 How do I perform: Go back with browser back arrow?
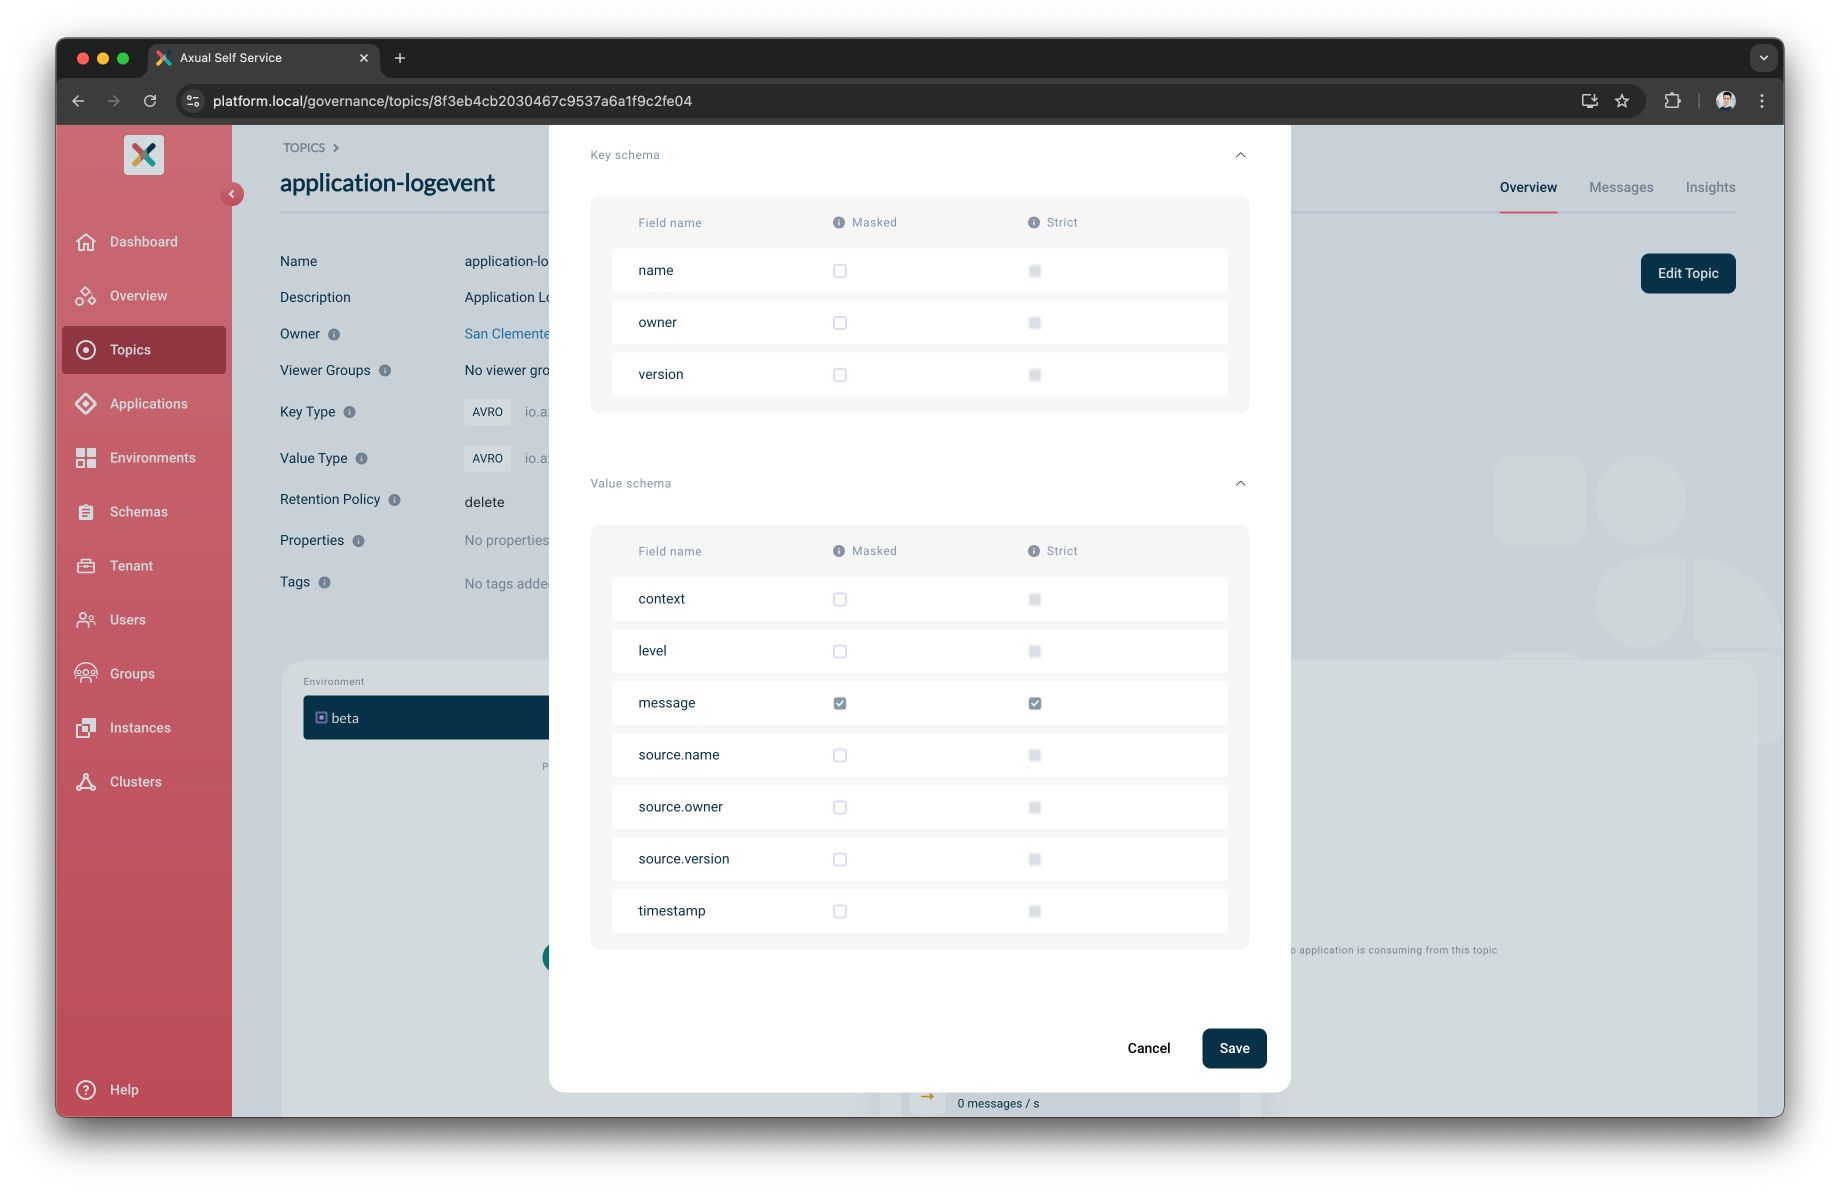click(78, 101)
